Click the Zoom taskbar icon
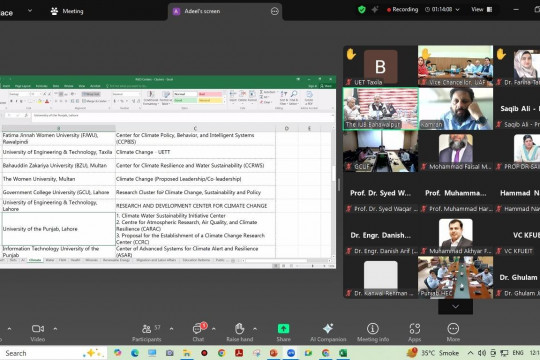This screenshot has height=360, width=540. [x=291, y=353]
